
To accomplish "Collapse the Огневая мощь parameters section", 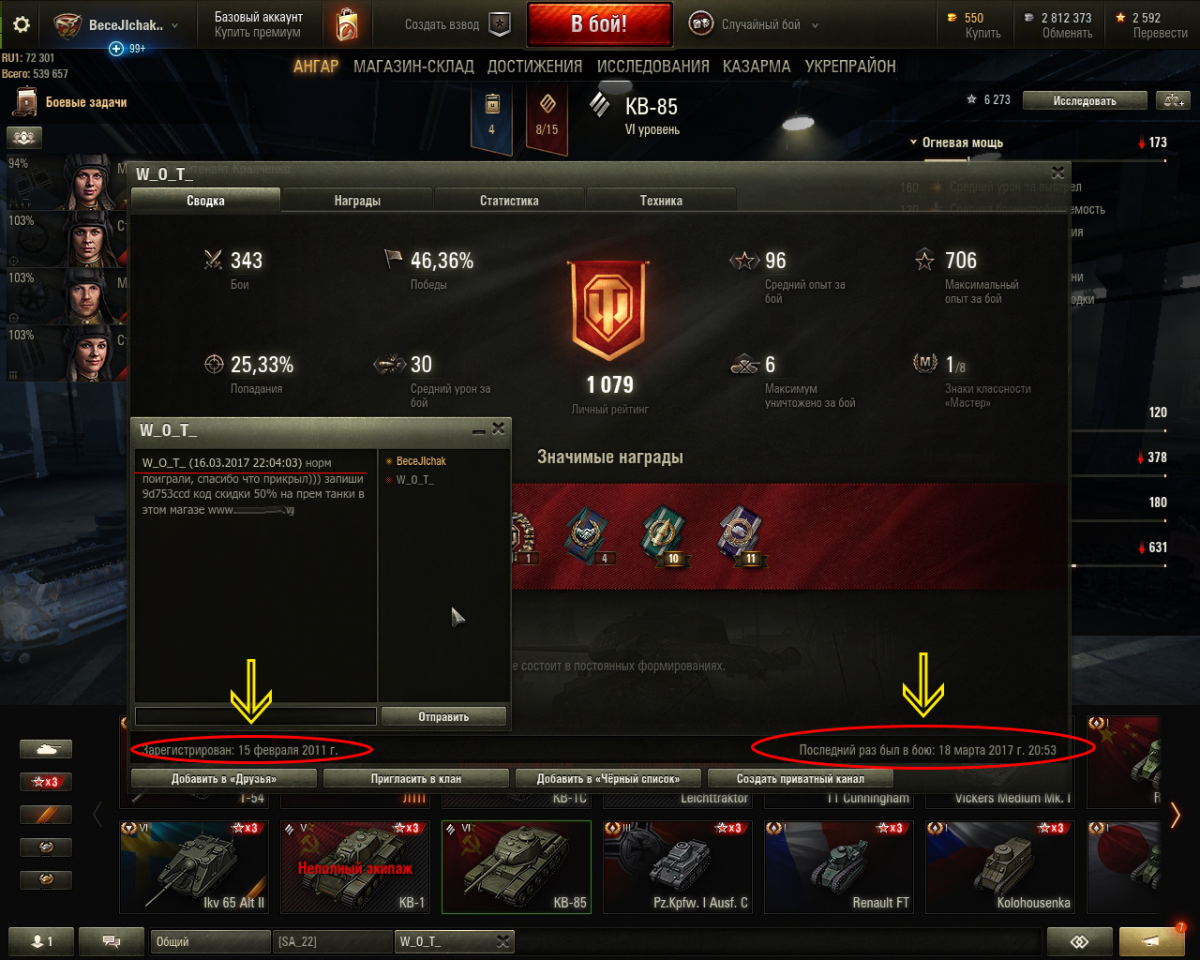I will pos(956,142).
